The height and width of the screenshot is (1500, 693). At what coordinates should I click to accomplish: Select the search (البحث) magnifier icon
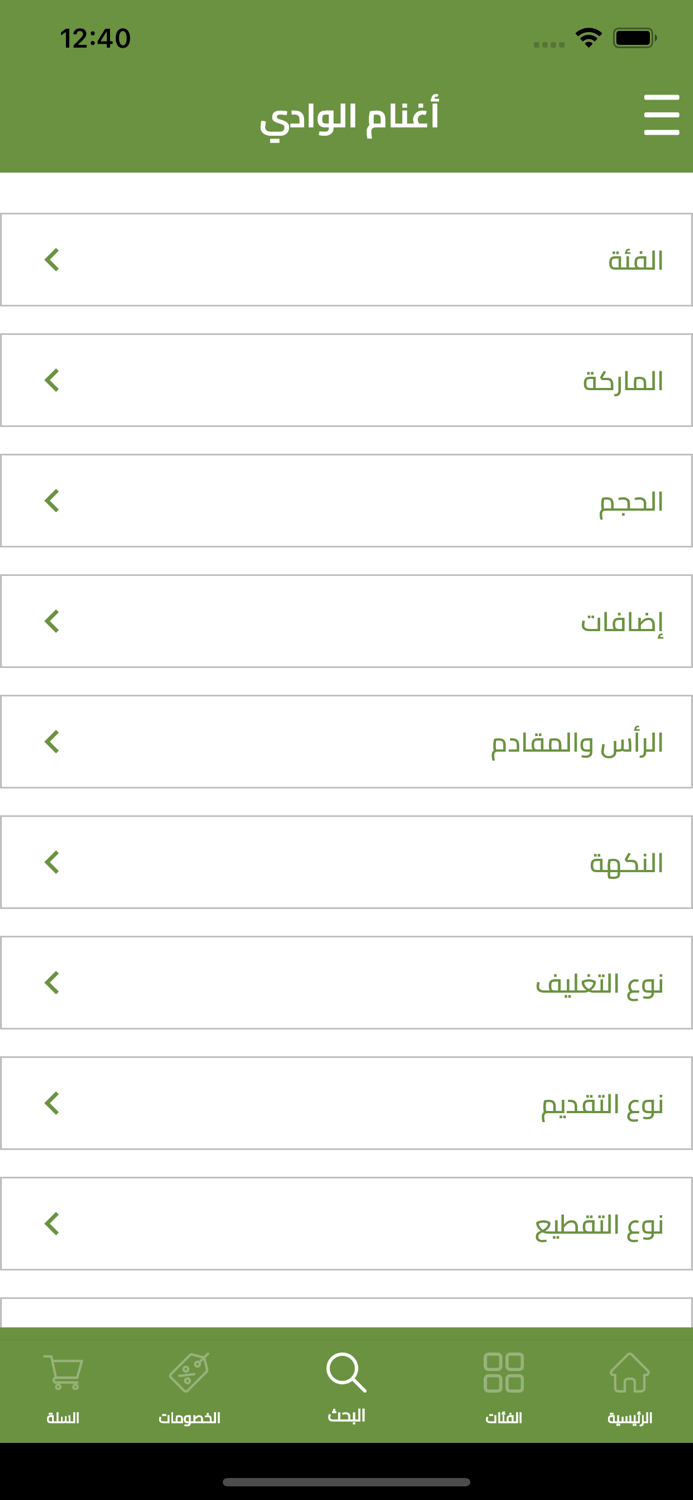point(347,1371)
